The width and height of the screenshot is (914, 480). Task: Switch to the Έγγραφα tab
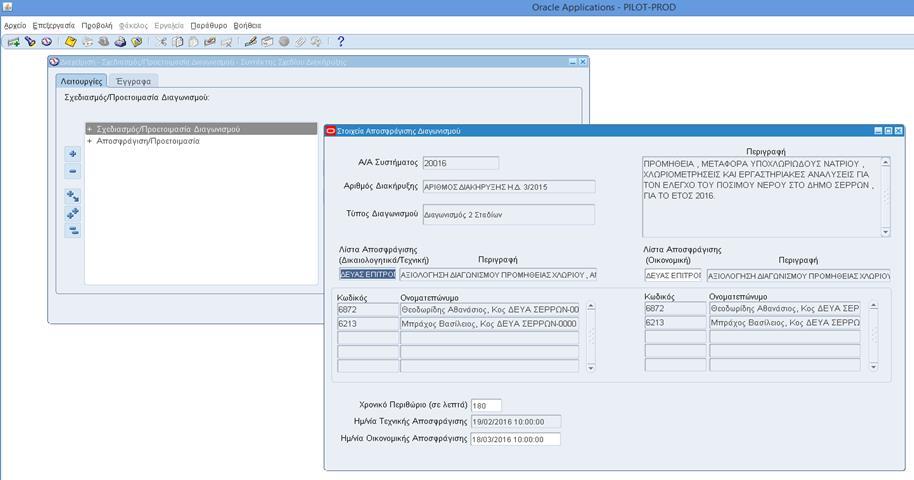[133, 81]
